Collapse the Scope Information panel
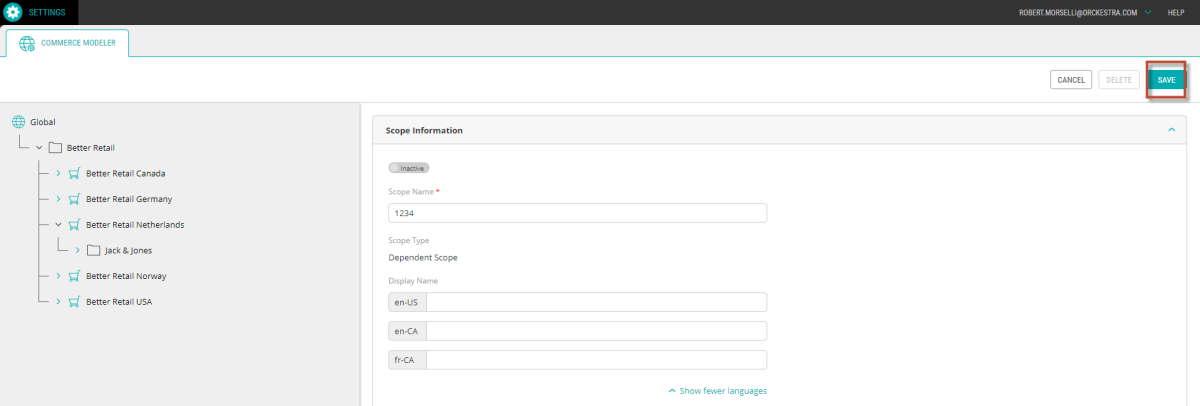 (x=1170, y=130)
